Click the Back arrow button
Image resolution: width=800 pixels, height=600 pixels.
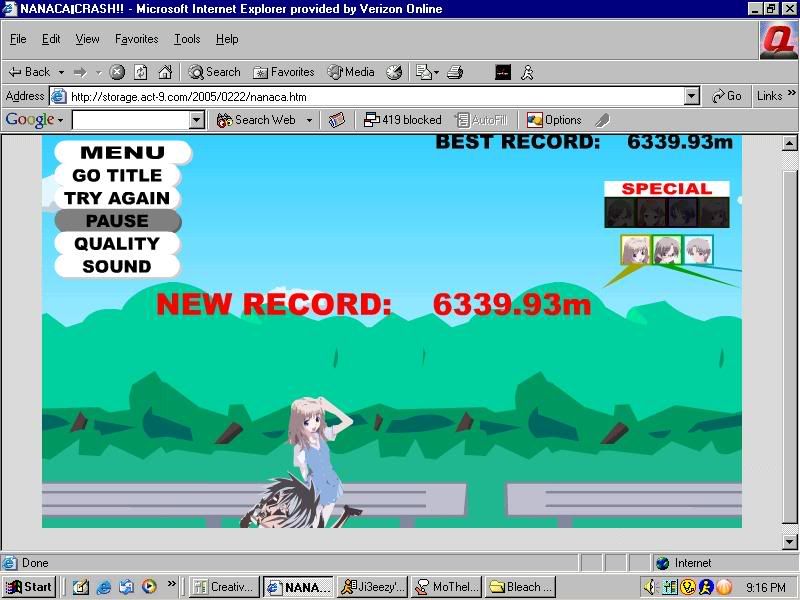click(x=29, y=72)
